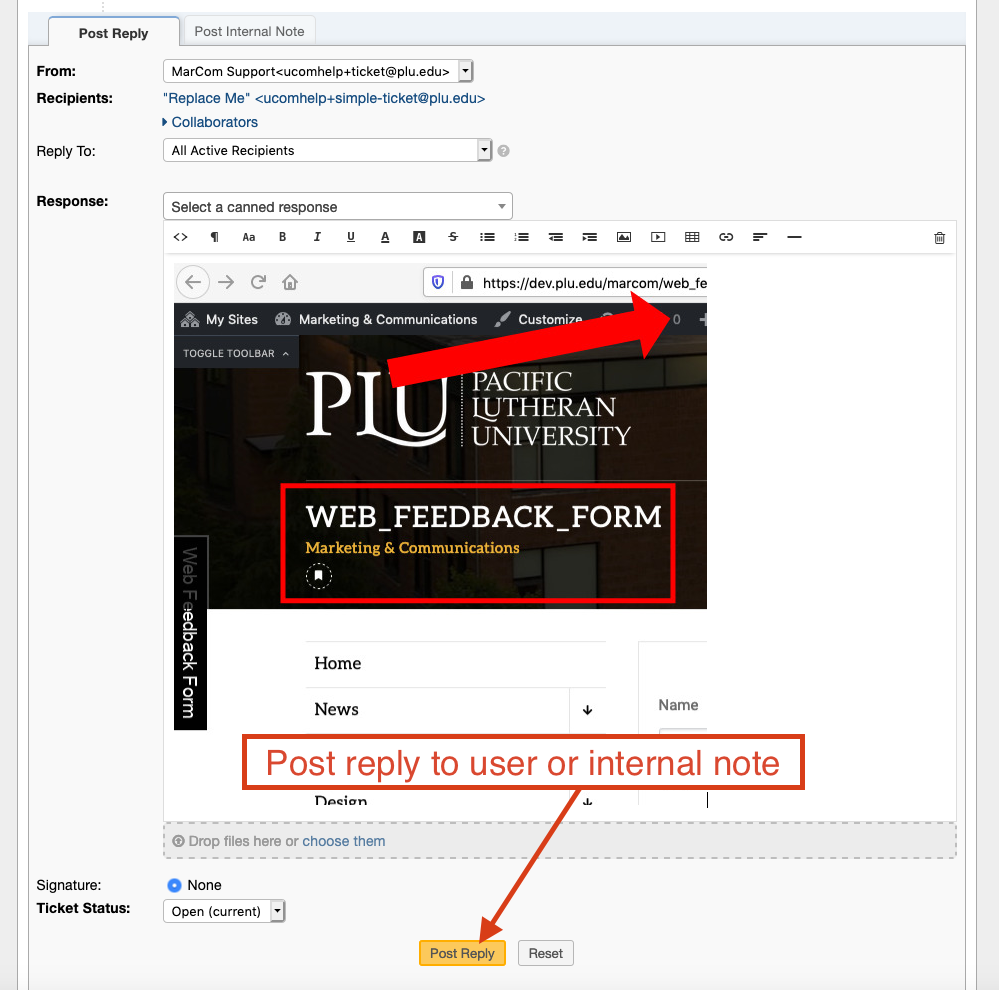Choose the text color icon

(x=385, y=237)
